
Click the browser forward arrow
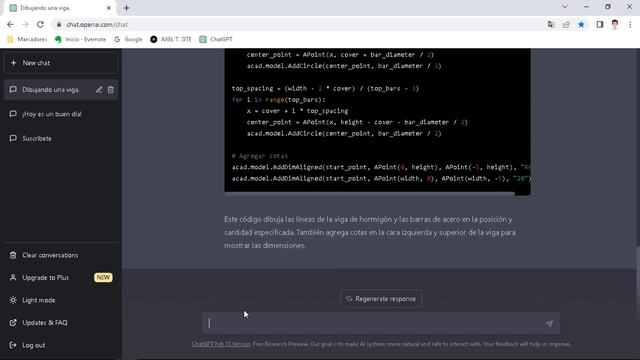click(x=25, y=24)
